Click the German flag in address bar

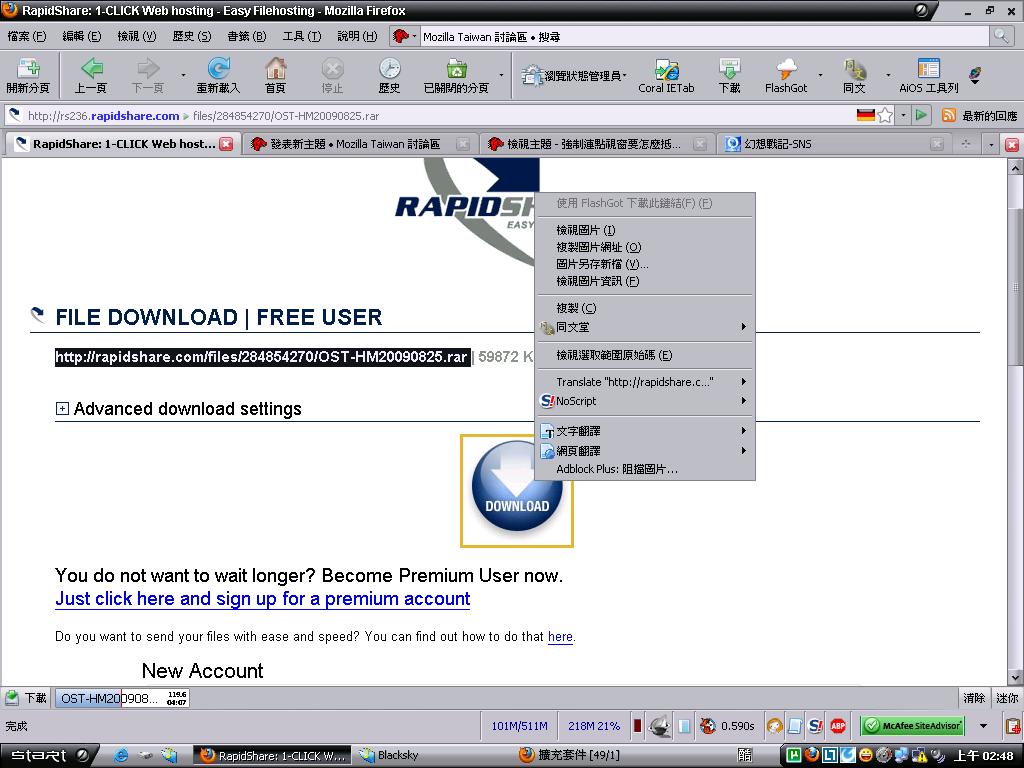pyautogui.click(x=865, y=116)
